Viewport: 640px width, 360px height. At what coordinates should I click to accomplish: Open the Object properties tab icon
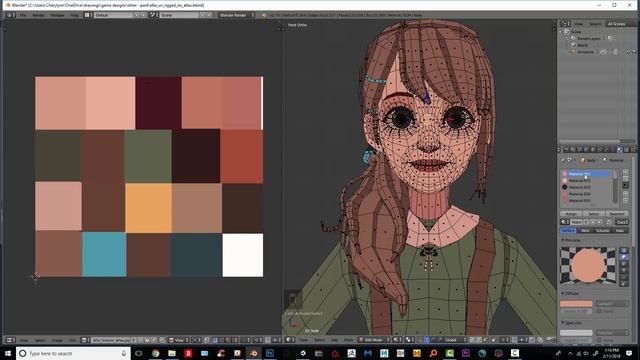[593, 150]
